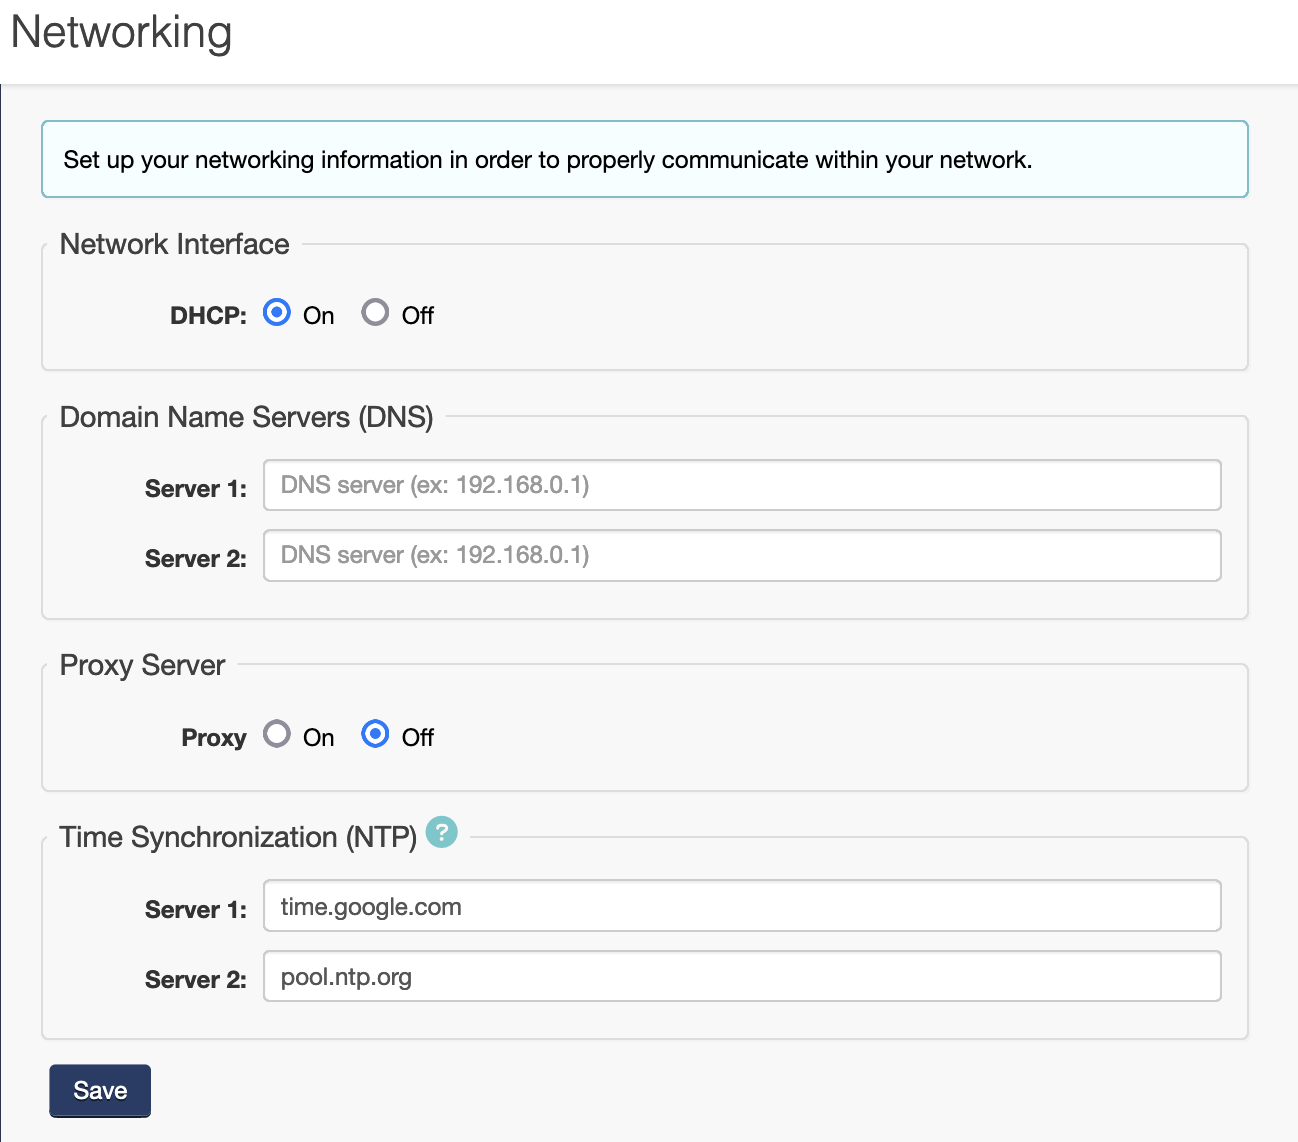The image size is (1298, 1142).
Task: Click the Domain Name Servers (DNS) heading
Action: click(246, 417)
